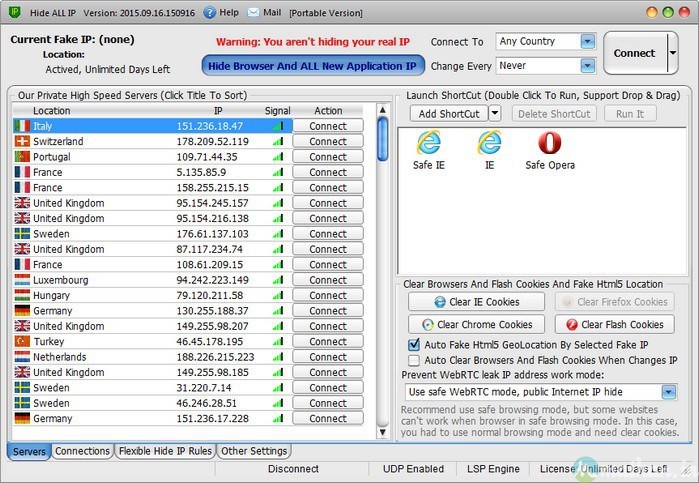Click the Help label in title bar
The width and height of the screenshot is (699, 483).
click(x=229, y=12)
